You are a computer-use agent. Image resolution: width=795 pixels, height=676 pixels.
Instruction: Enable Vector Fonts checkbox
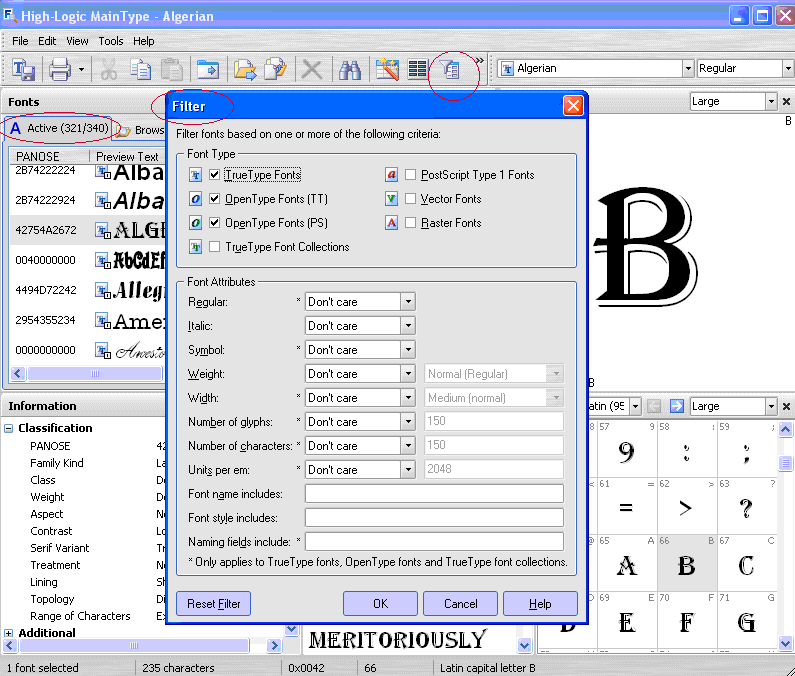411,199
